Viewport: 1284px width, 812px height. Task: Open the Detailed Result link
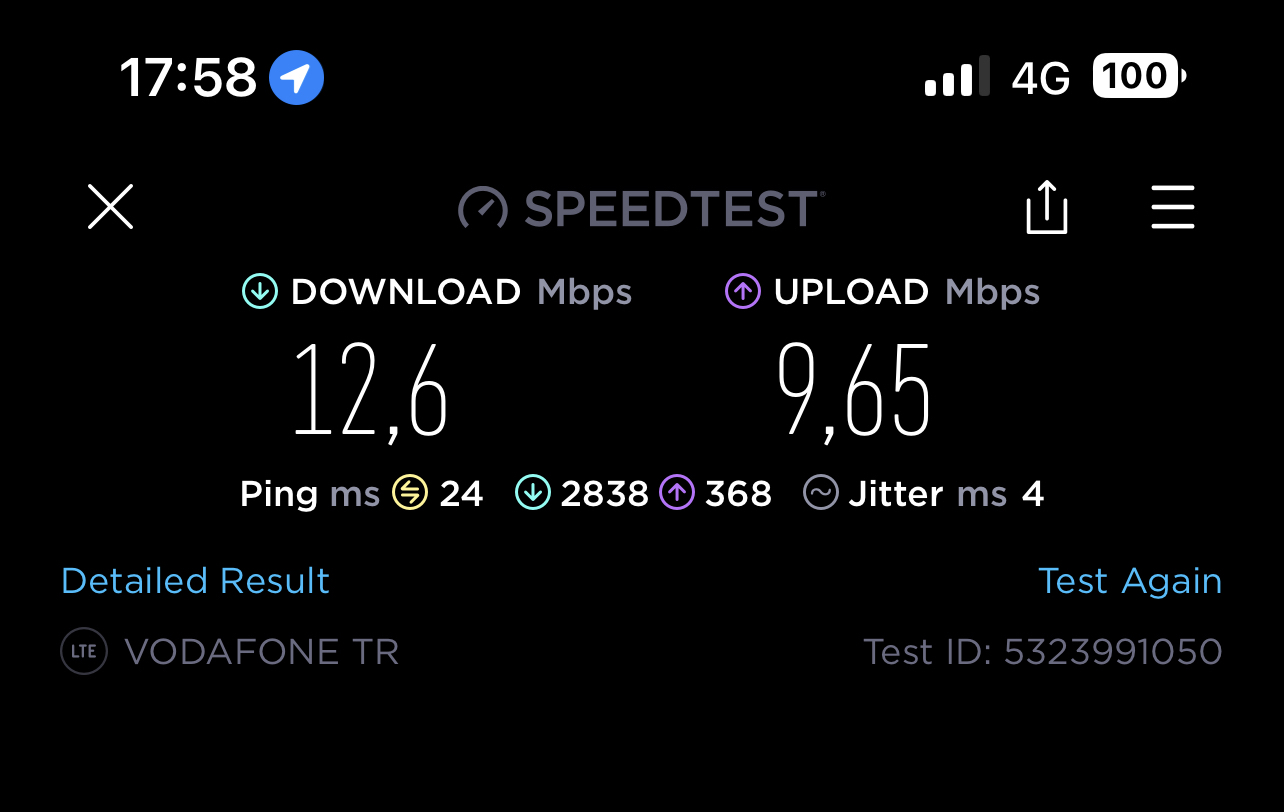pos(195,581)
